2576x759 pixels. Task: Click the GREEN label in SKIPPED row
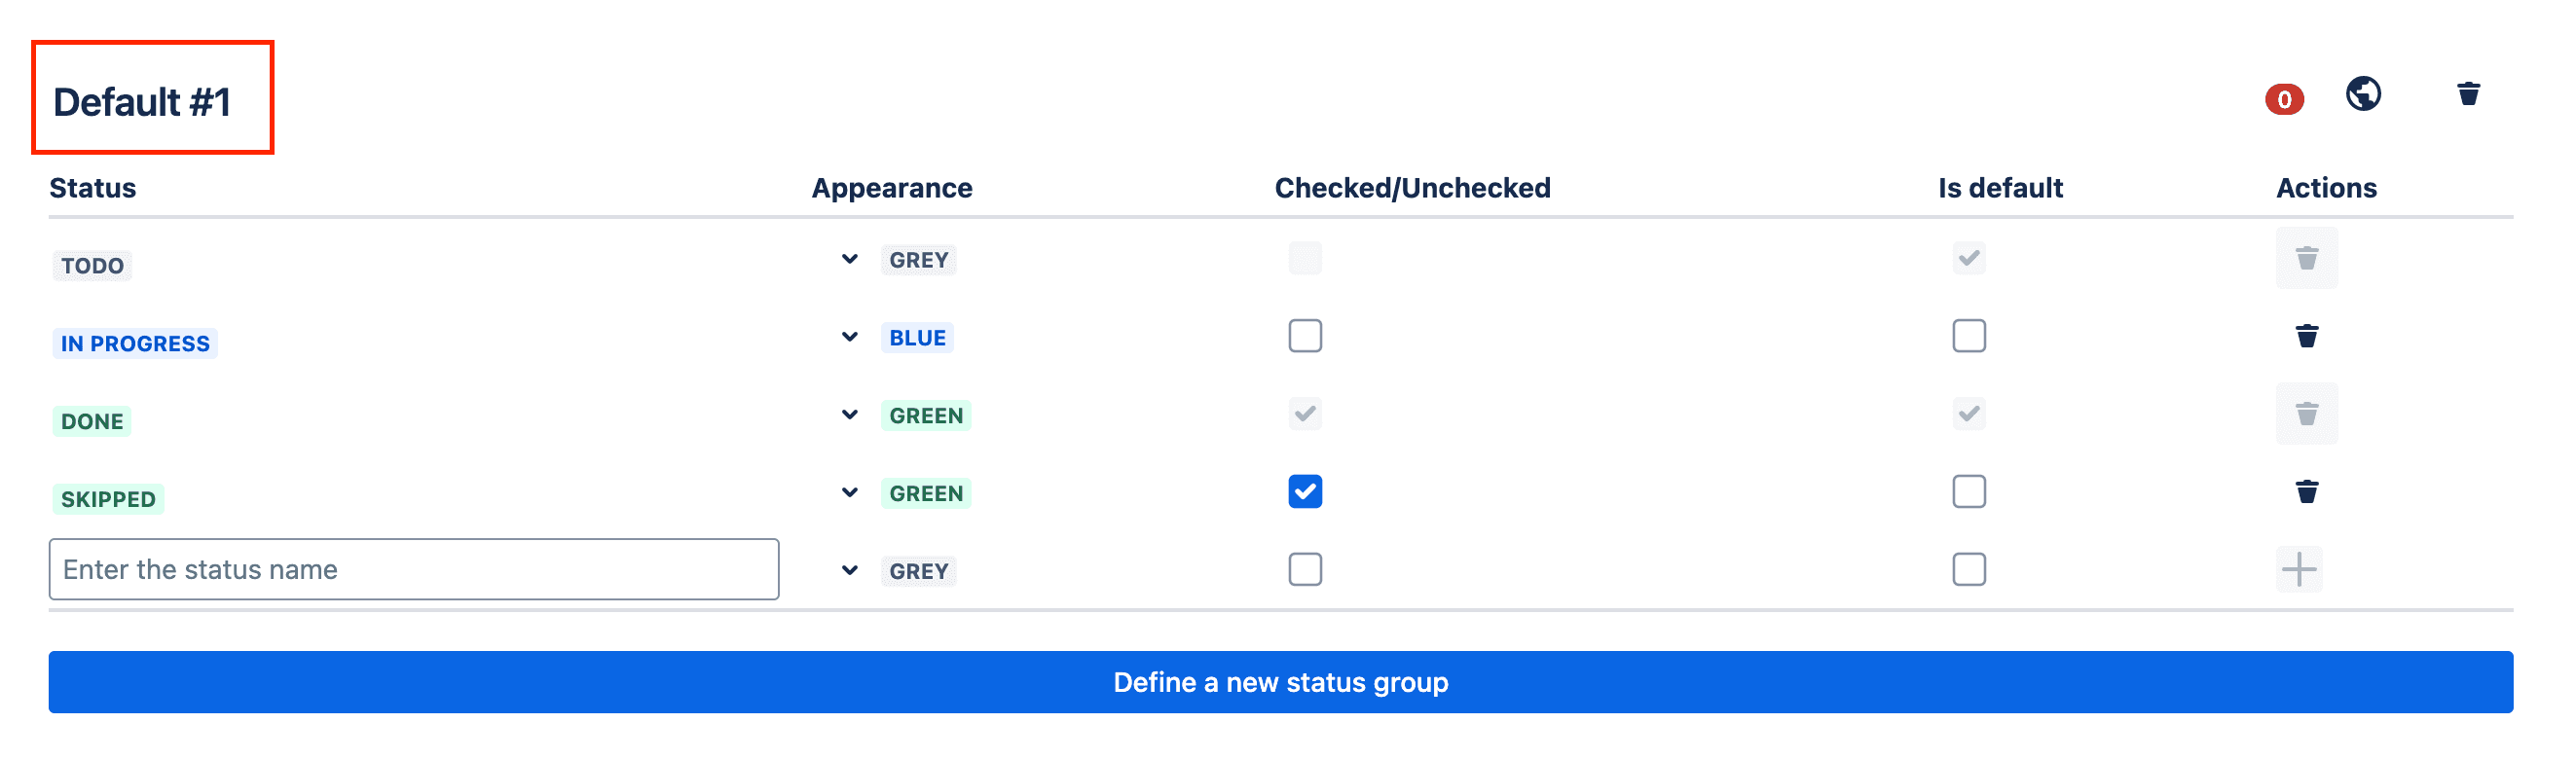point(926,493)
